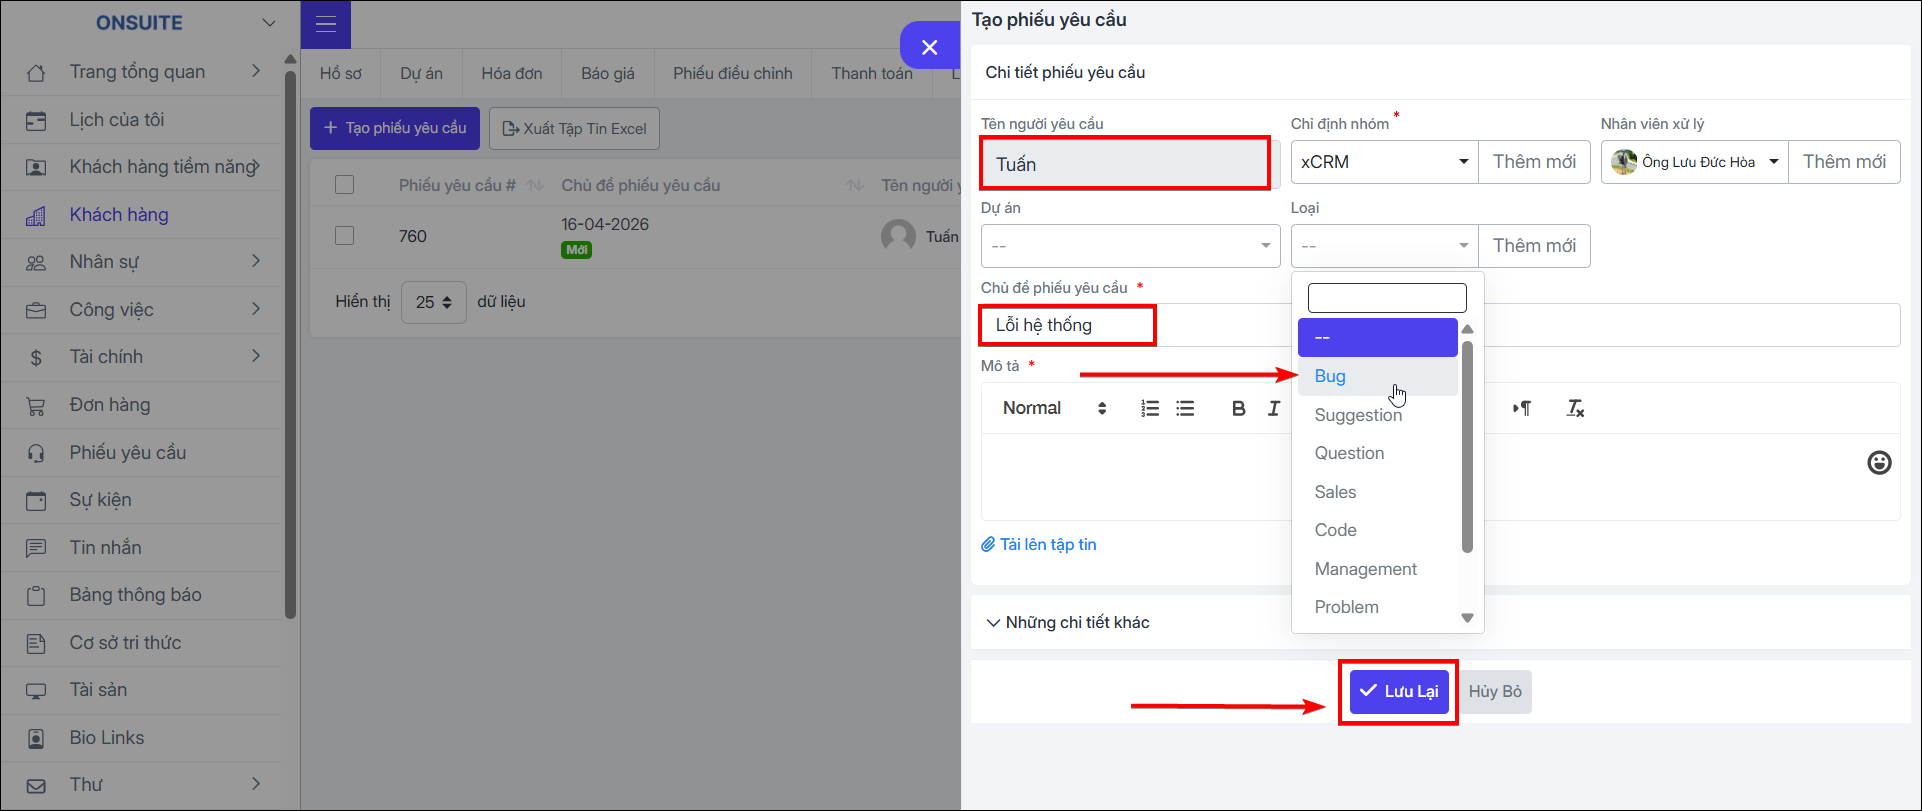Expand Những chi tiết khác section
1922x811 pixels.
[x=1068, y=622]
